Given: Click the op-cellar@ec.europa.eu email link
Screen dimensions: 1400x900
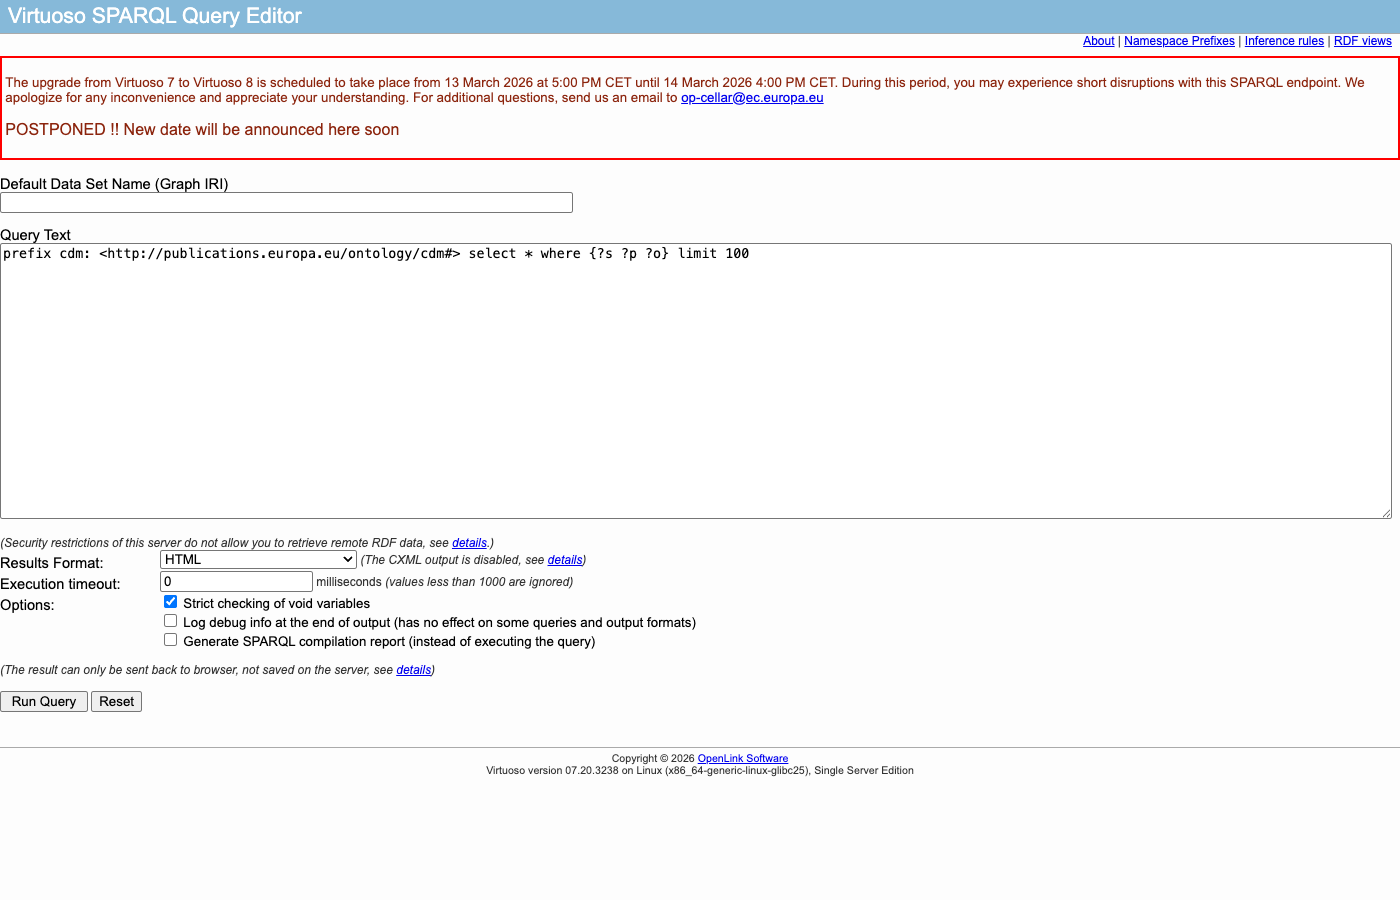Looking at the screenshot, I should pos(752,98).
